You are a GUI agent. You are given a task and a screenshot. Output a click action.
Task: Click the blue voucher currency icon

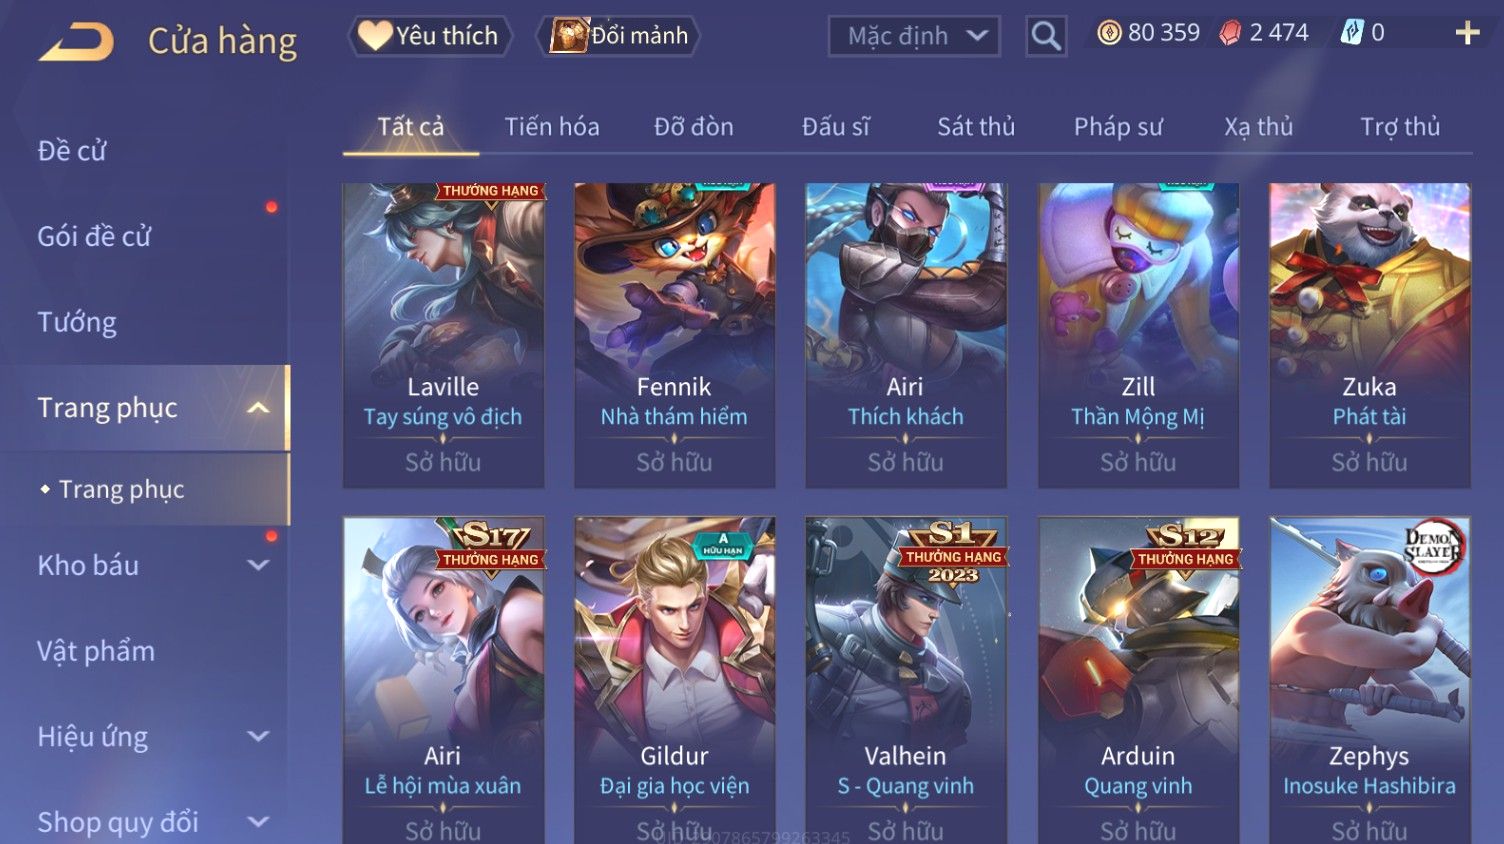click(x=1352, y=33)
